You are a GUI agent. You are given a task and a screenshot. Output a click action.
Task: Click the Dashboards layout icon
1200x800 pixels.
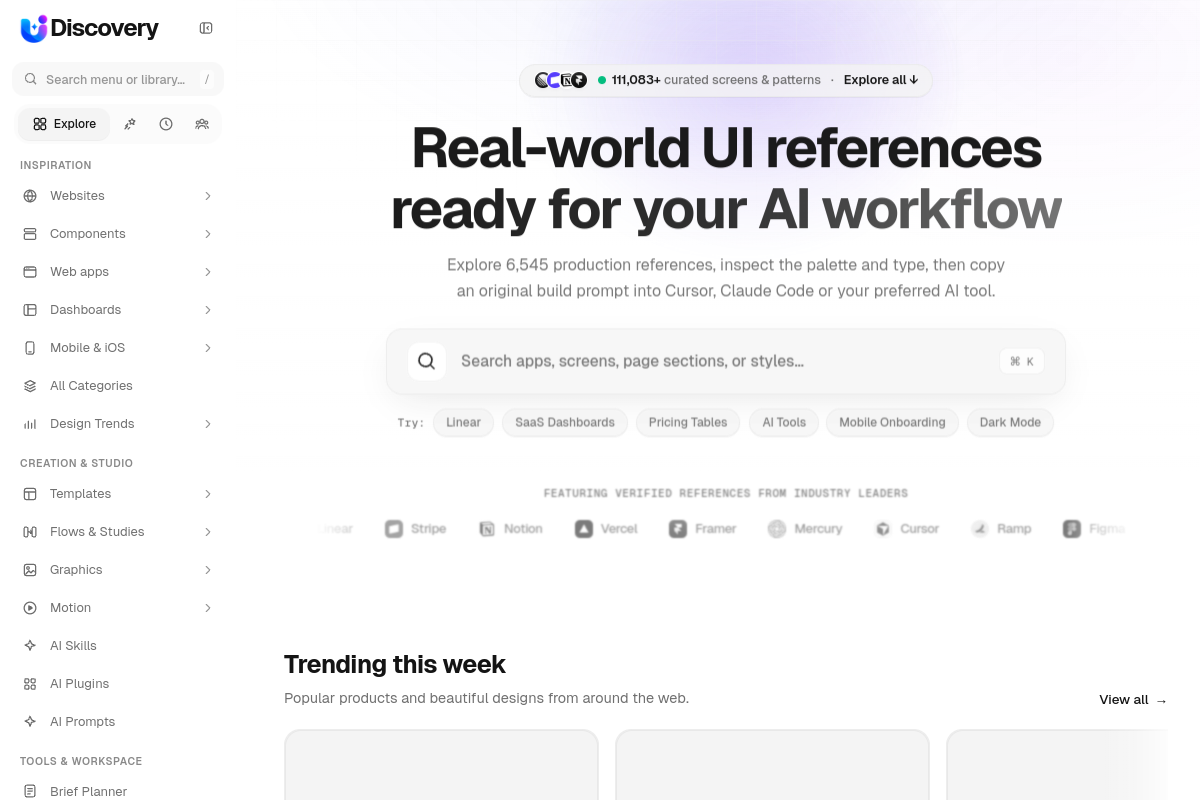point(30,310)
